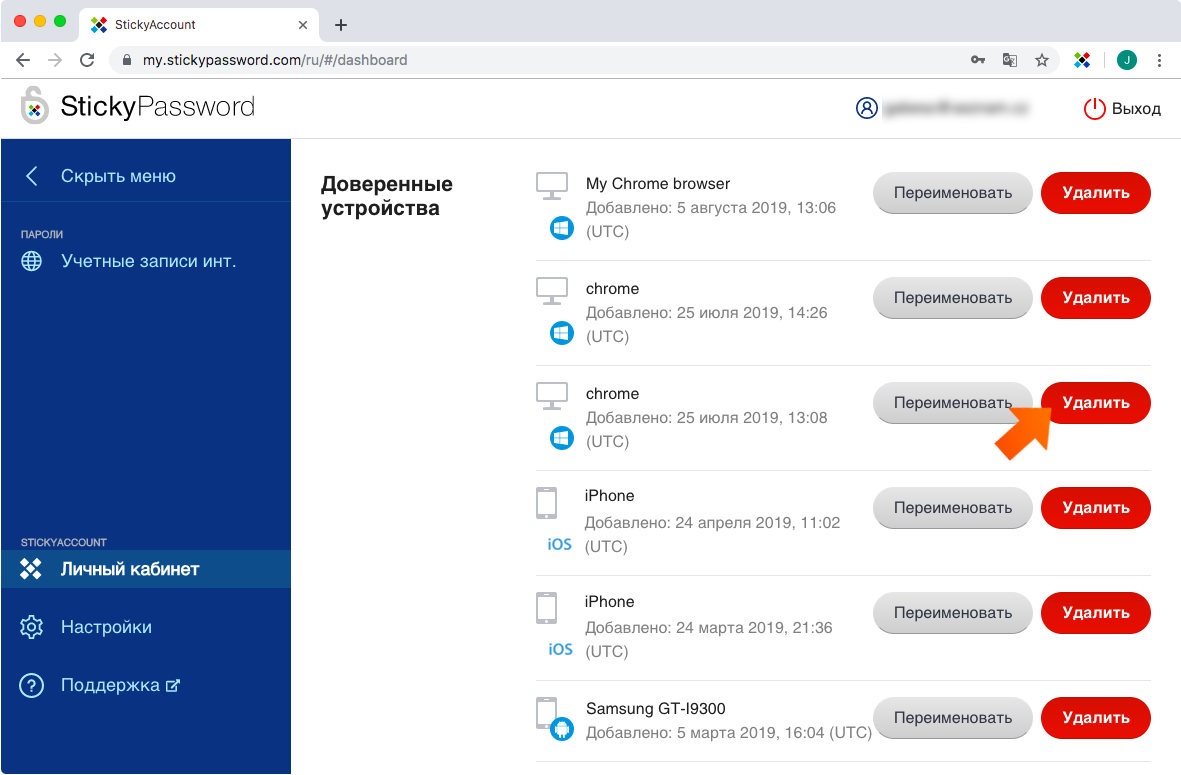The width and height of the screenshot is (1181, 775).
Task: Click the address bar URL
Action: coord(275,60)
